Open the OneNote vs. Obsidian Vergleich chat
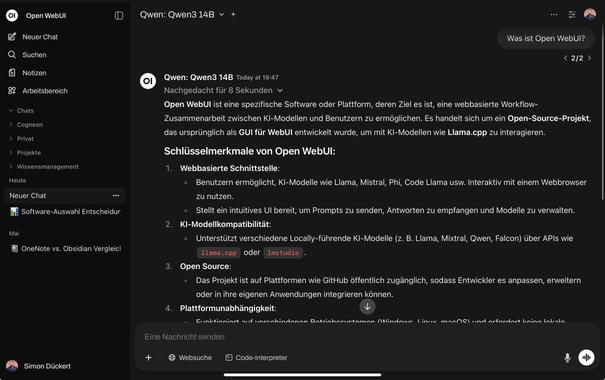This screenshot has width=605, height=380. [65, 248]
